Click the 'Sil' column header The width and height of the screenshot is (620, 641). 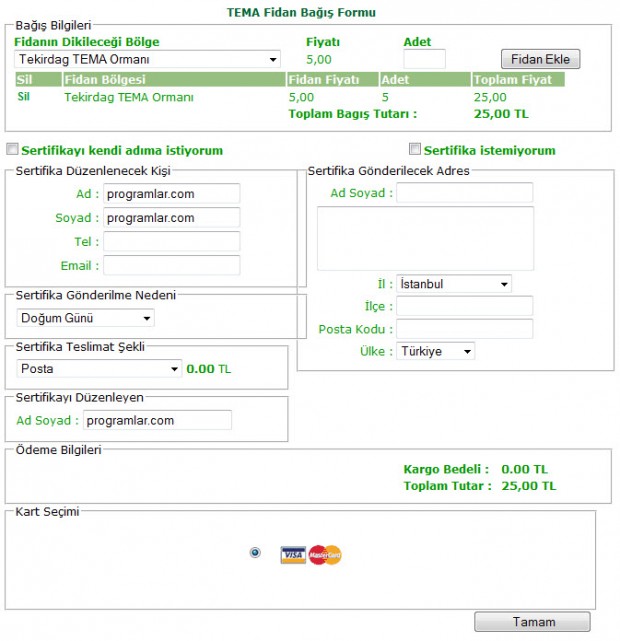click(x=38, y=79)
